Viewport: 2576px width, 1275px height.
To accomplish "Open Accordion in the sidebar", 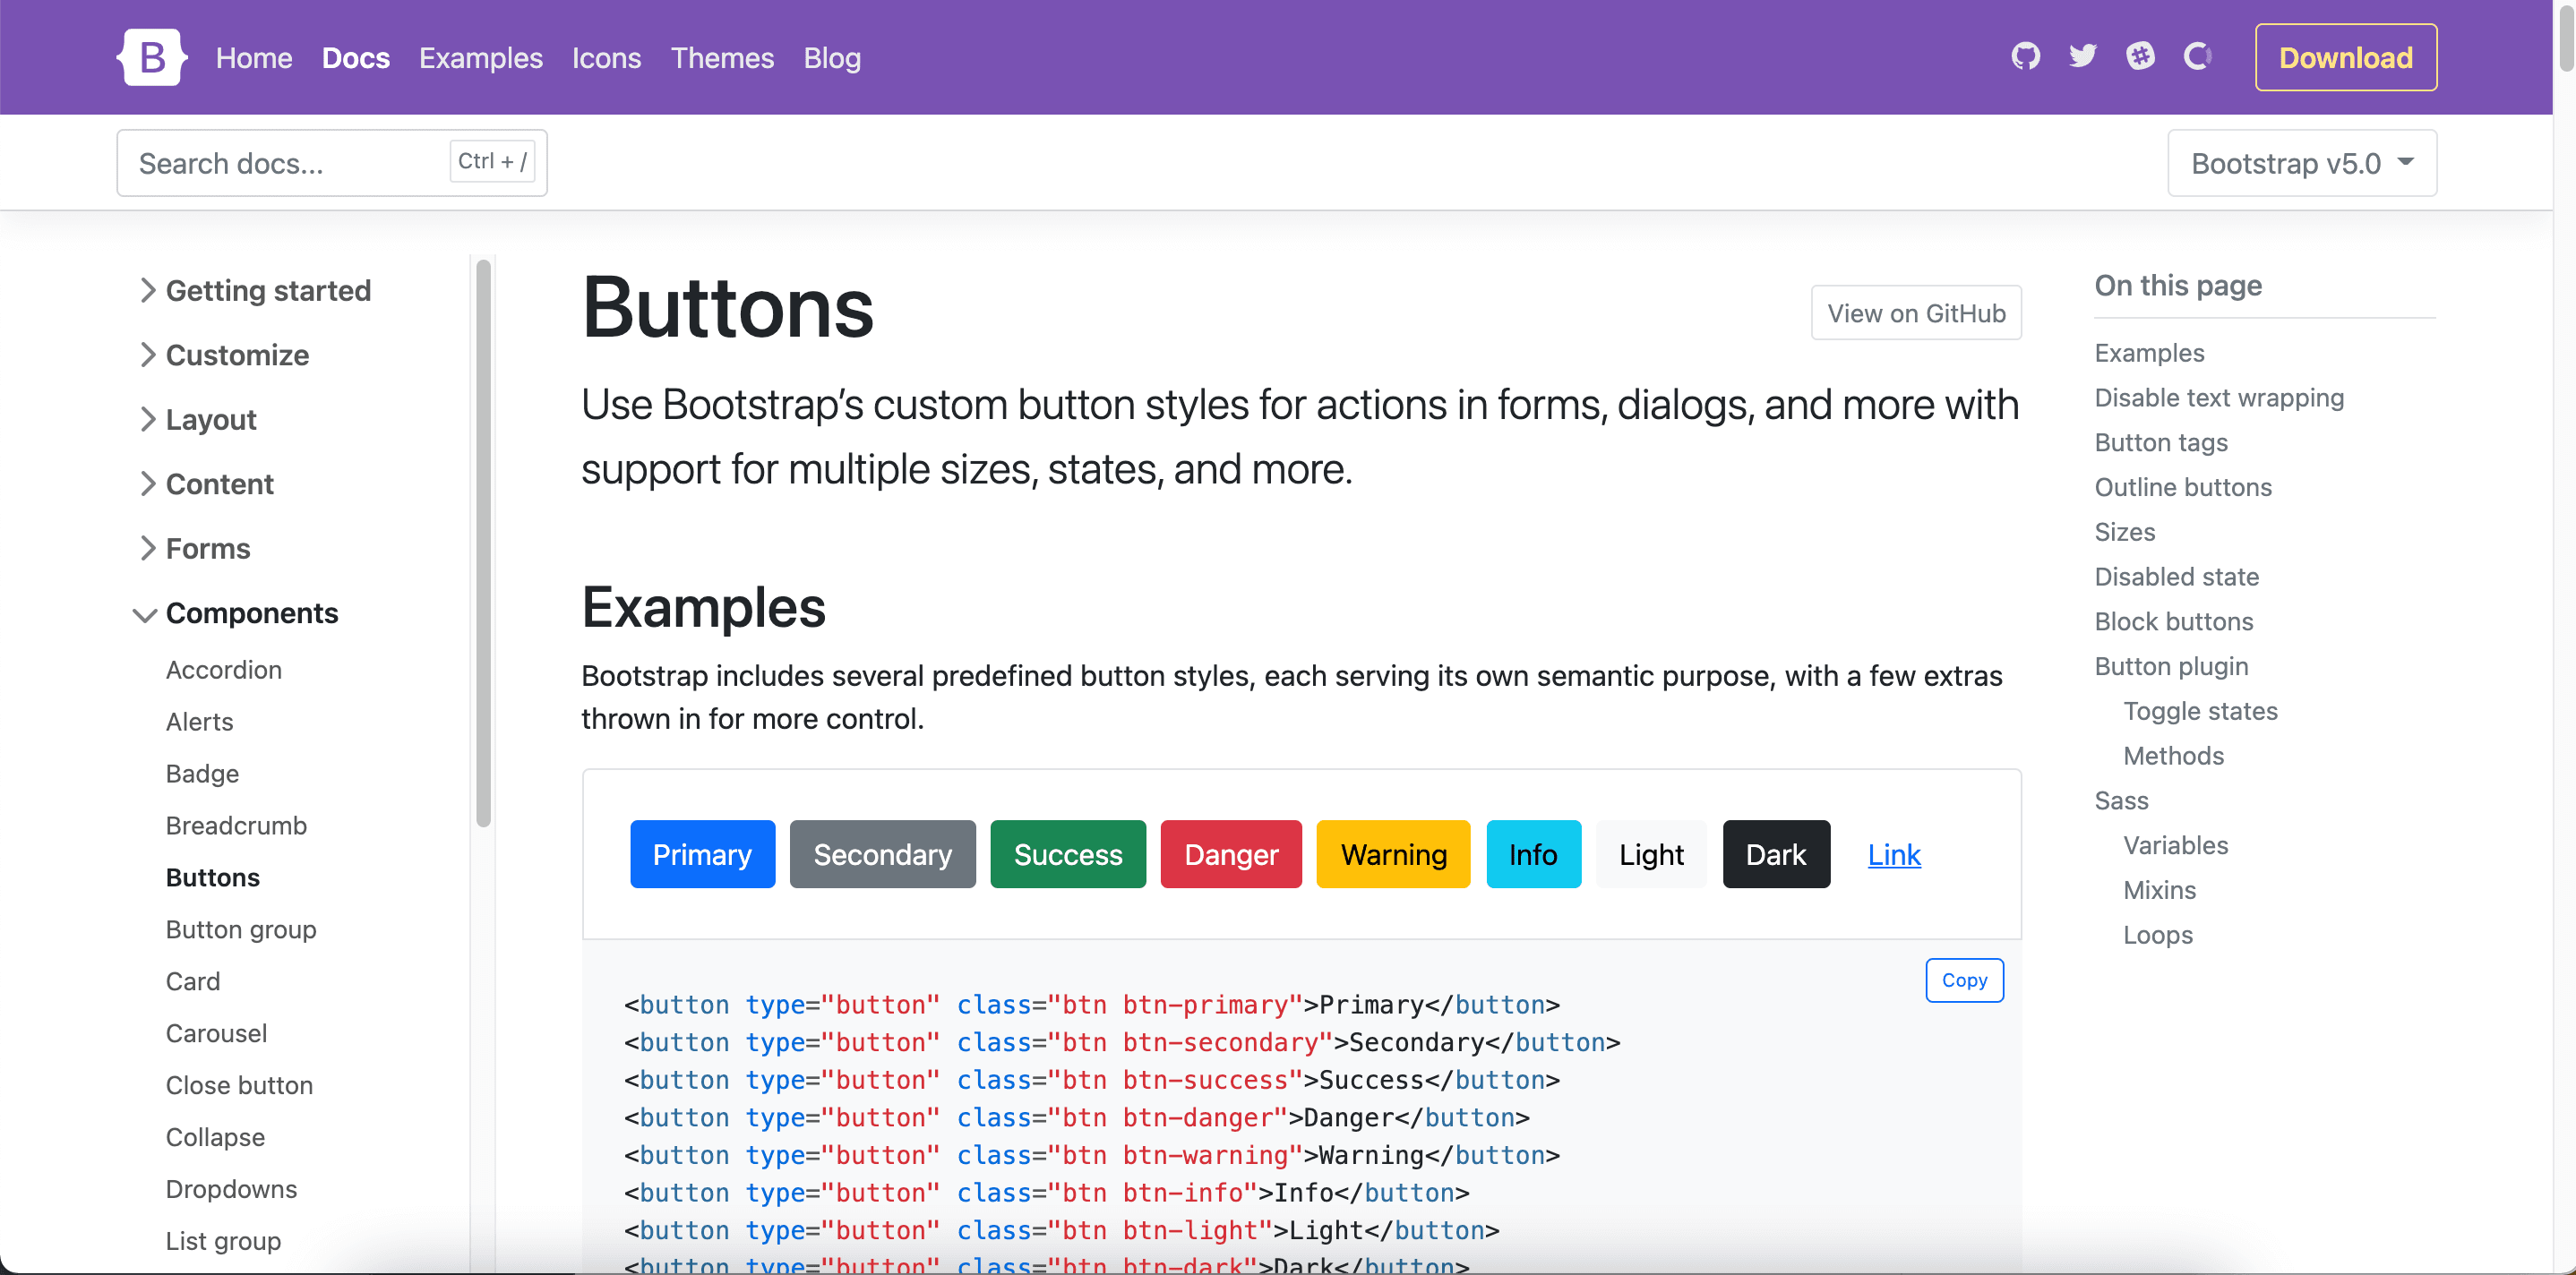I will coord(224,670).
